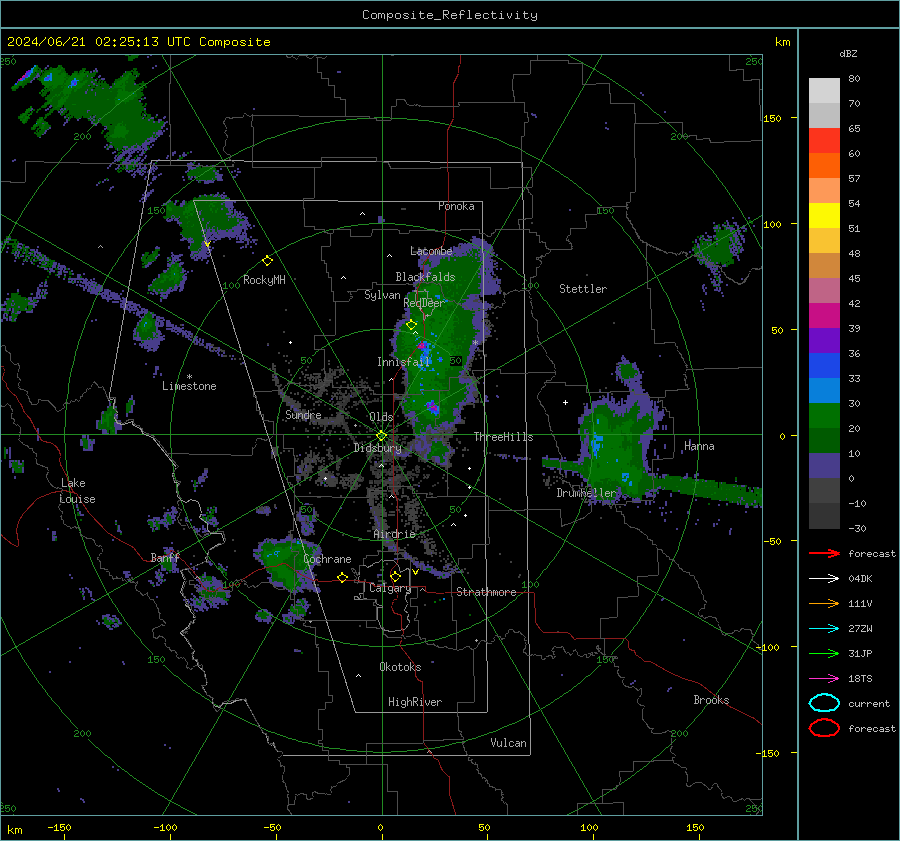Click the RockyMH label

coord(264,280)
